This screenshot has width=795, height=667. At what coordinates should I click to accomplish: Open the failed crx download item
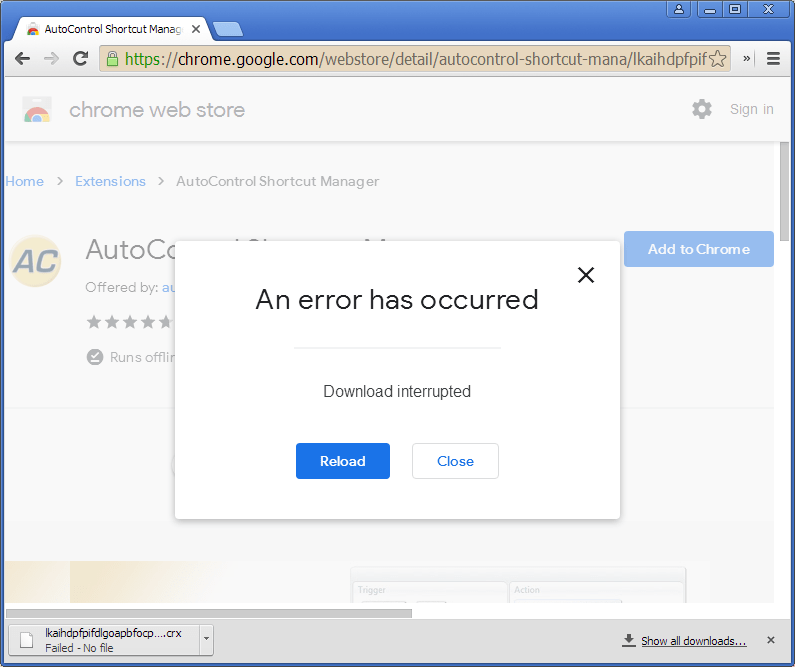tap(104, 640)
